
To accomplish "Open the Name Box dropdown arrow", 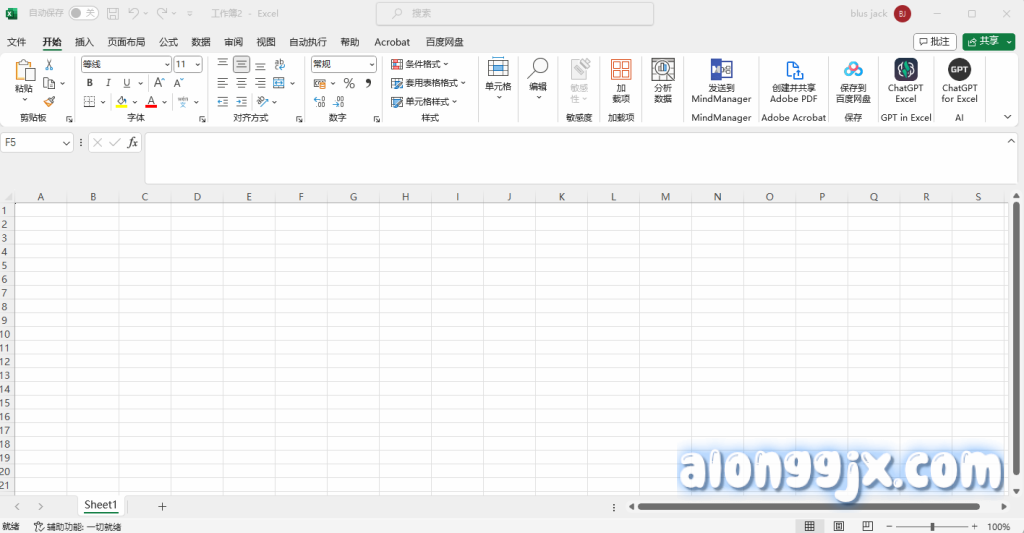I will [67, 143].
